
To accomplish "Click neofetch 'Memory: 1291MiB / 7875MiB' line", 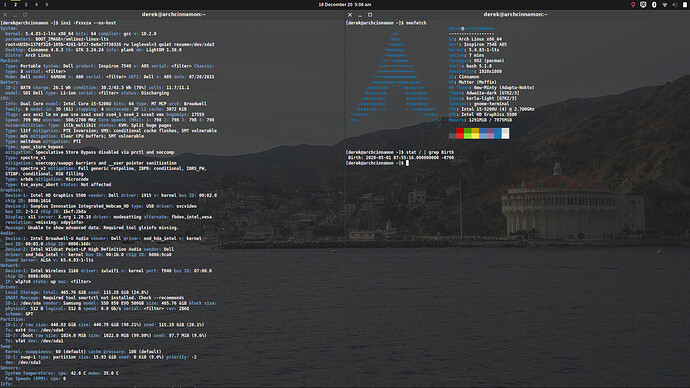I will click(x=481, y=120).
